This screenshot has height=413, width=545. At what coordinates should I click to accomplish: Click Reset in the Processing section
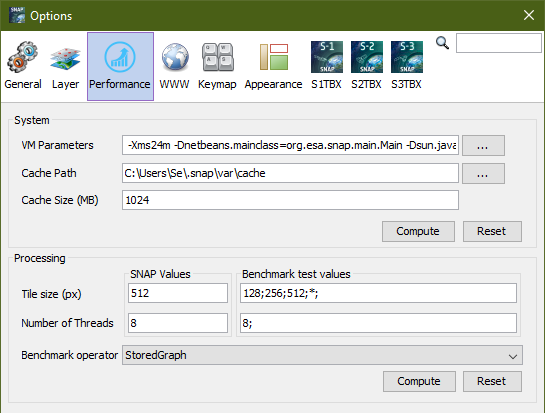pos(492,381)
